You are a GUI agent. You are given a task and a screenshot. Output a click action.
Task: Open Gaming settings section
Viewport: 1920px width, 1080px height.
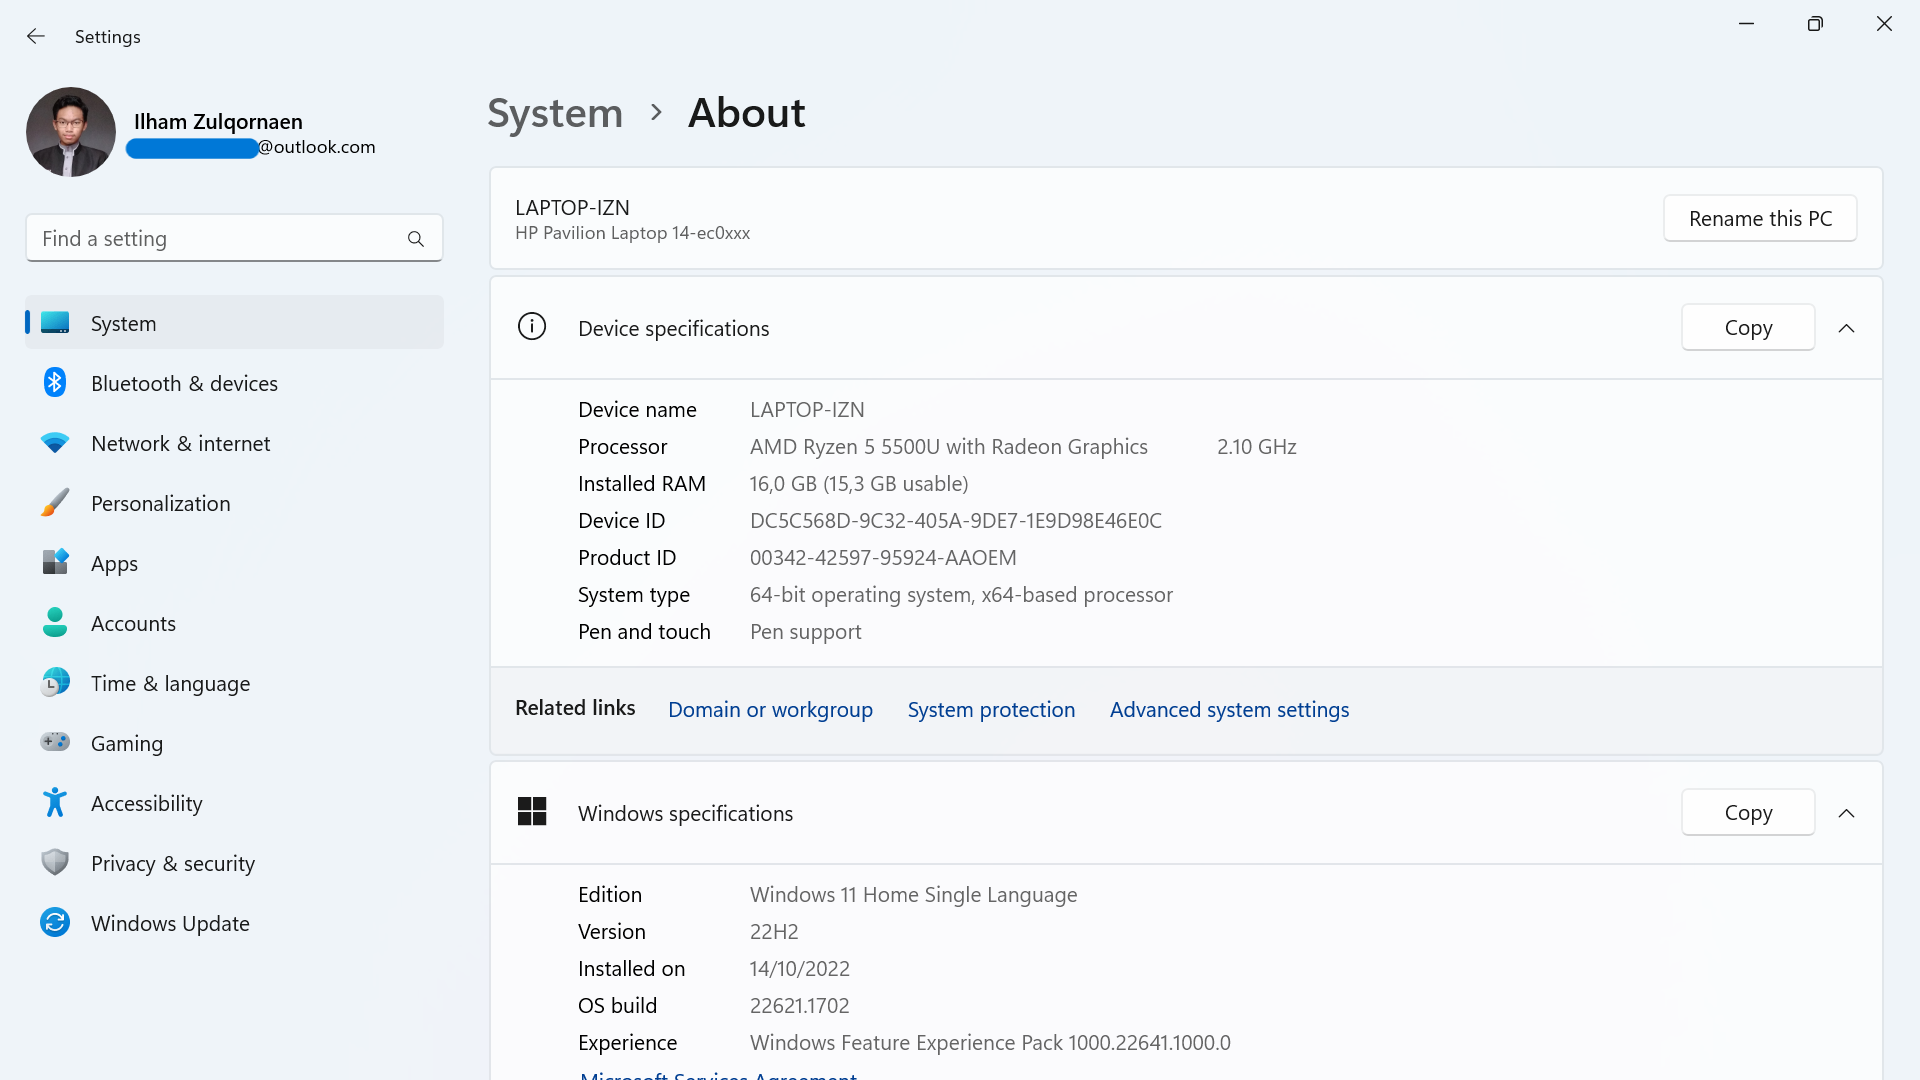(127, 742)
